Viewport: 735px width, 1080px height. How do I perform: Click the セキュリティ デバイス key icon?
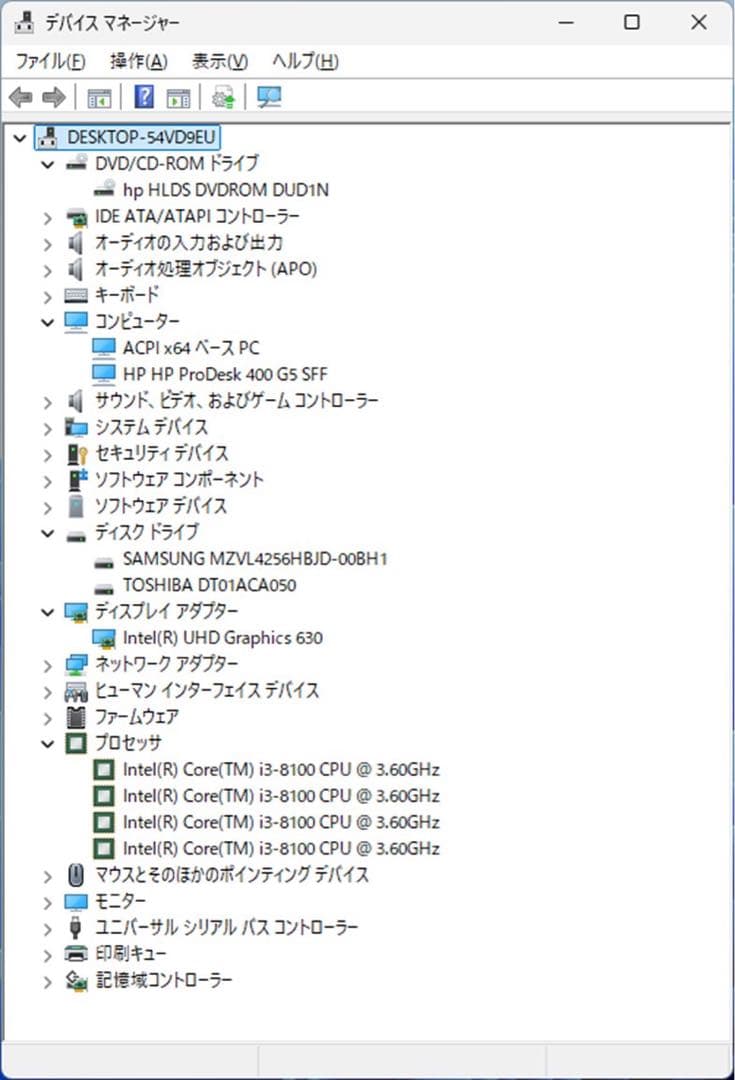76,453
